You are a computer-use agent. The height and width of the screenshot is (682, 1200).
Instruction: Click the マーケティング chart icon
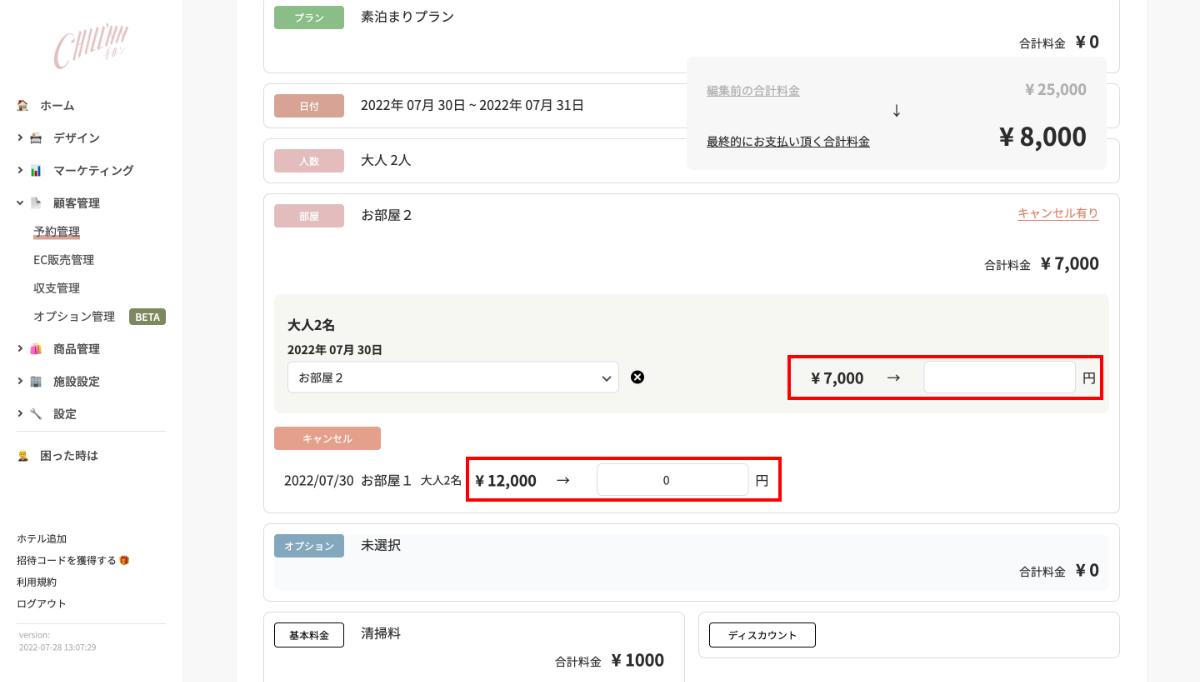pyautogui.click(x=36, y=171)
